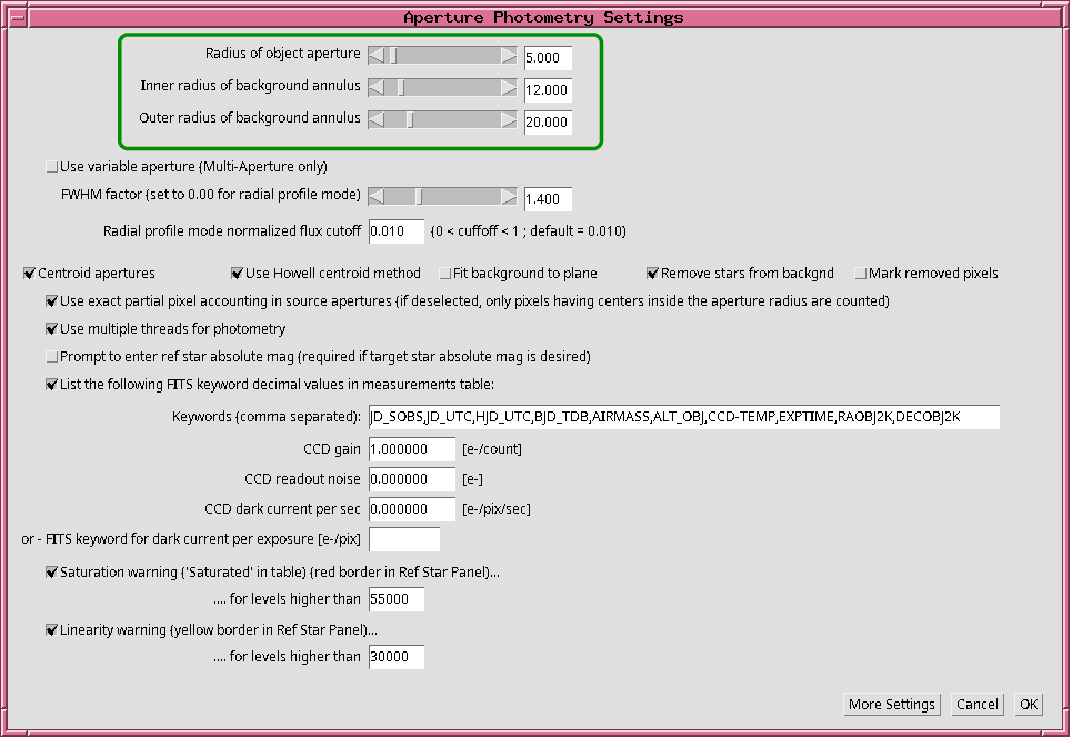The width and height of the screenshot is (1070, 737).
Task: Disable Use Howell centroid method
Action: [237, 273]
